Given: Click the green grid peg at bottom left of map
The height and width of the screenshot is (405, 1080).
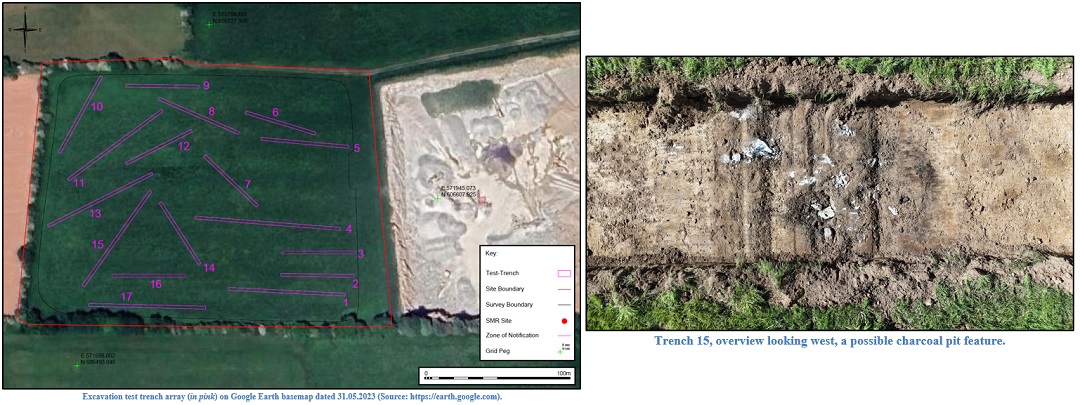Looking at the screenshot, I should (77, 365).
